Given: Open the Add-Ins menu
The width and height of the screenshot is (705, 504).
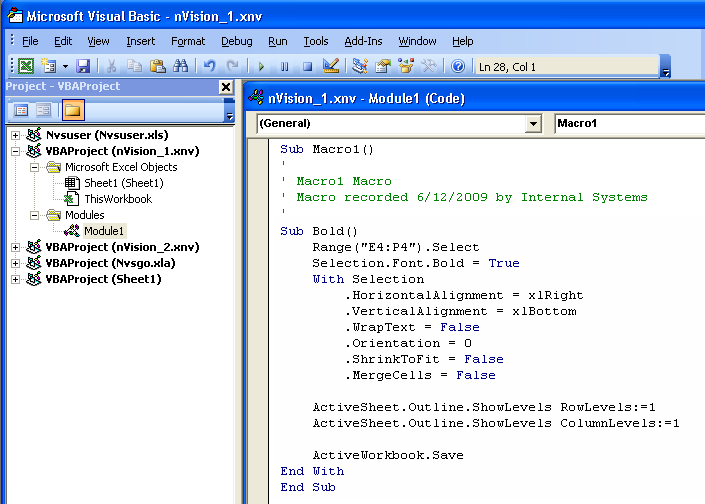Looking at the screenshot, I should [x=363, y=41].
